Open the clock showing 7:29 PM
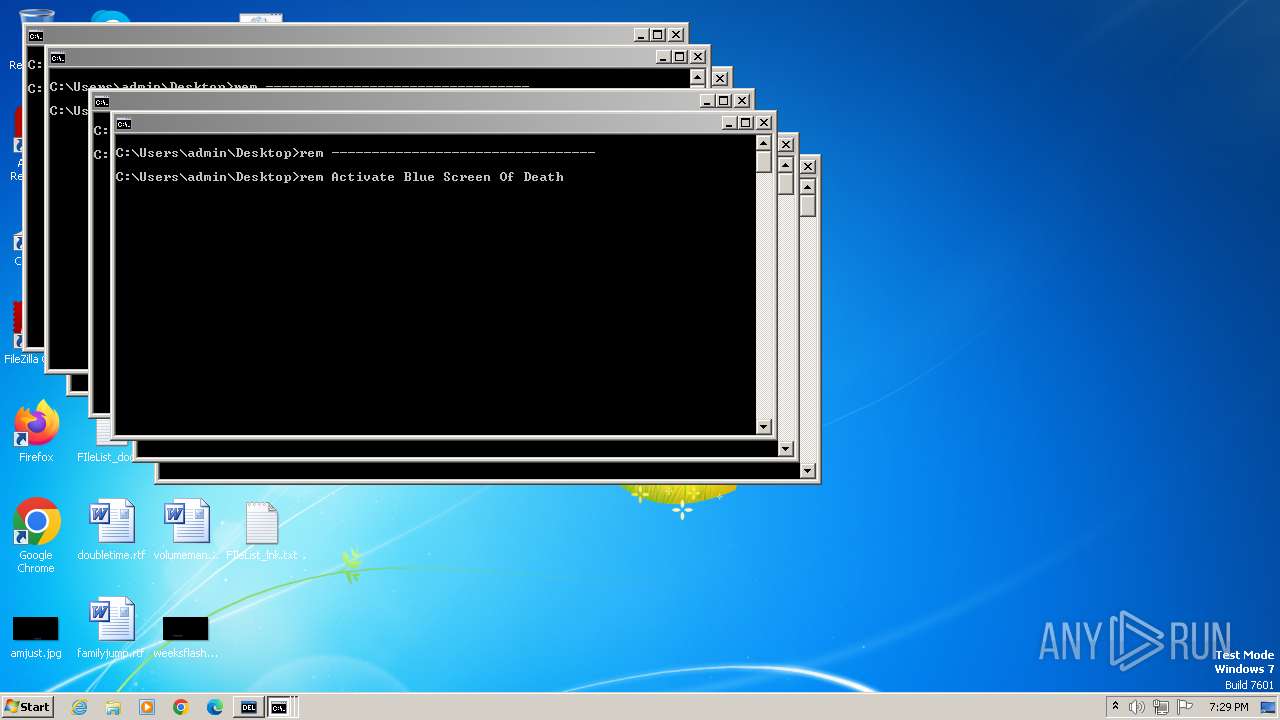Screen dimensions: 1280x720 1228,707
